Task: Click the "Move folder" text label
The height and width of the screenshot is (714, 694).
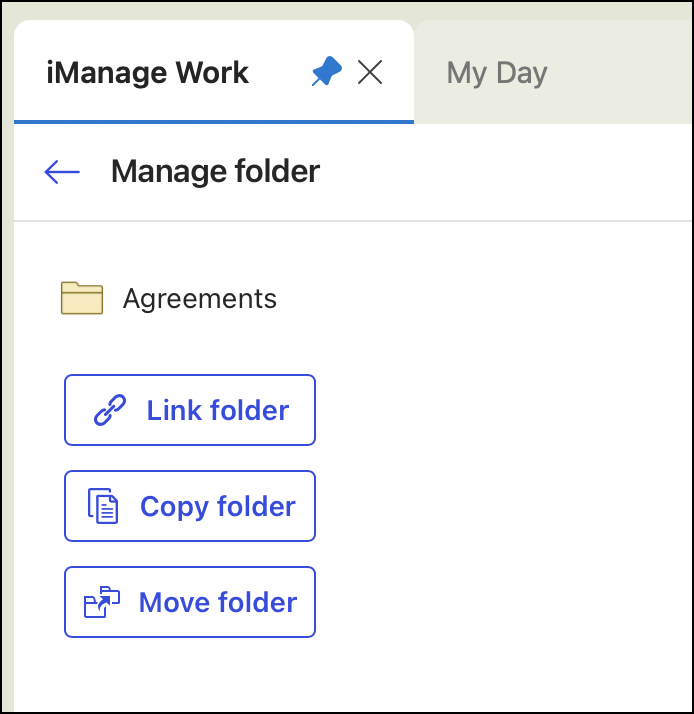Action: [x=218, y=602]
